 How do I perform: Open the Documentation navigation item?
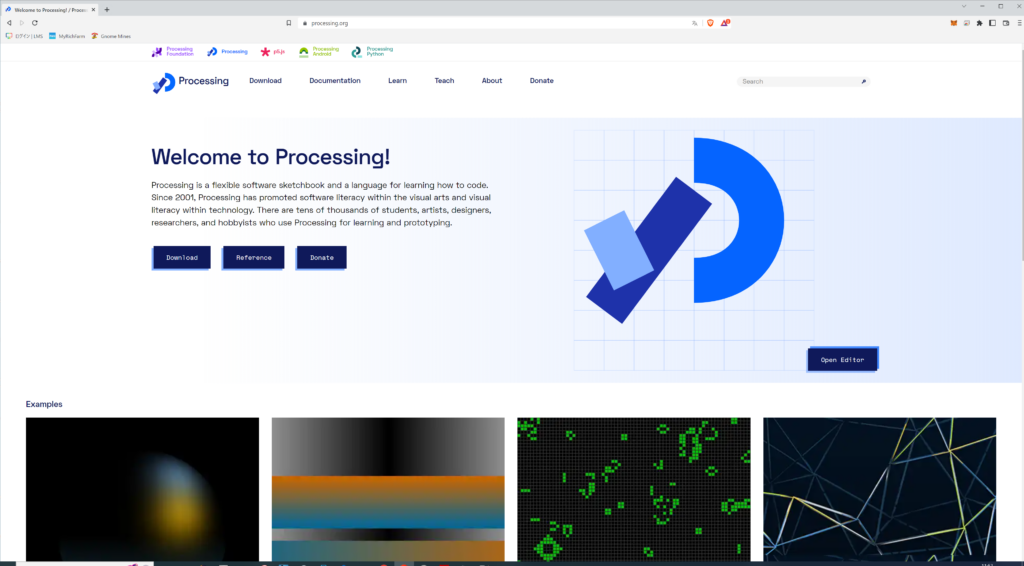(x=335, y=80)
